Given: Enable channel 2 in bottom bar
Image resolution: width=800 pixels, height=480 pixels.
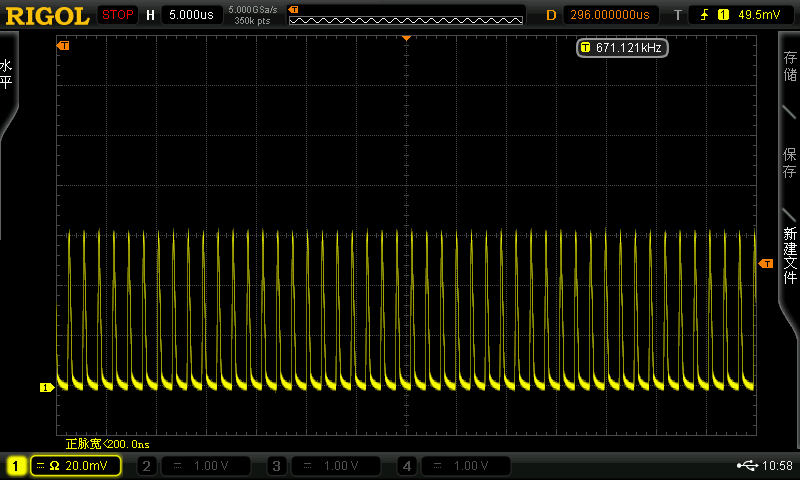Looking at the screenshot, I should [146, 466].
